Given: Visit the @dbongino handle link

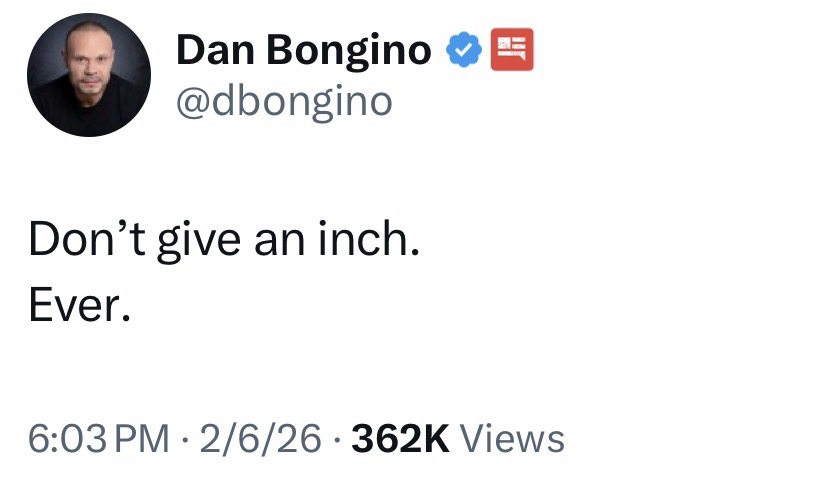Looking at the screenshot, I should coord(284,100).
